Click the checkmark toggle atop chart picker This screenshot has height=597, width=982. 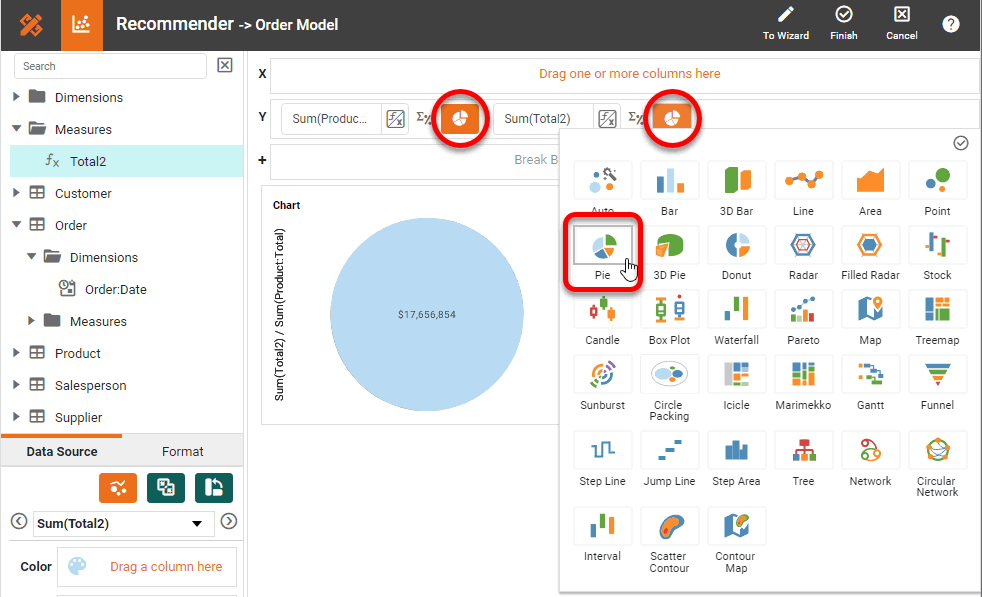[x=961, y=143]
